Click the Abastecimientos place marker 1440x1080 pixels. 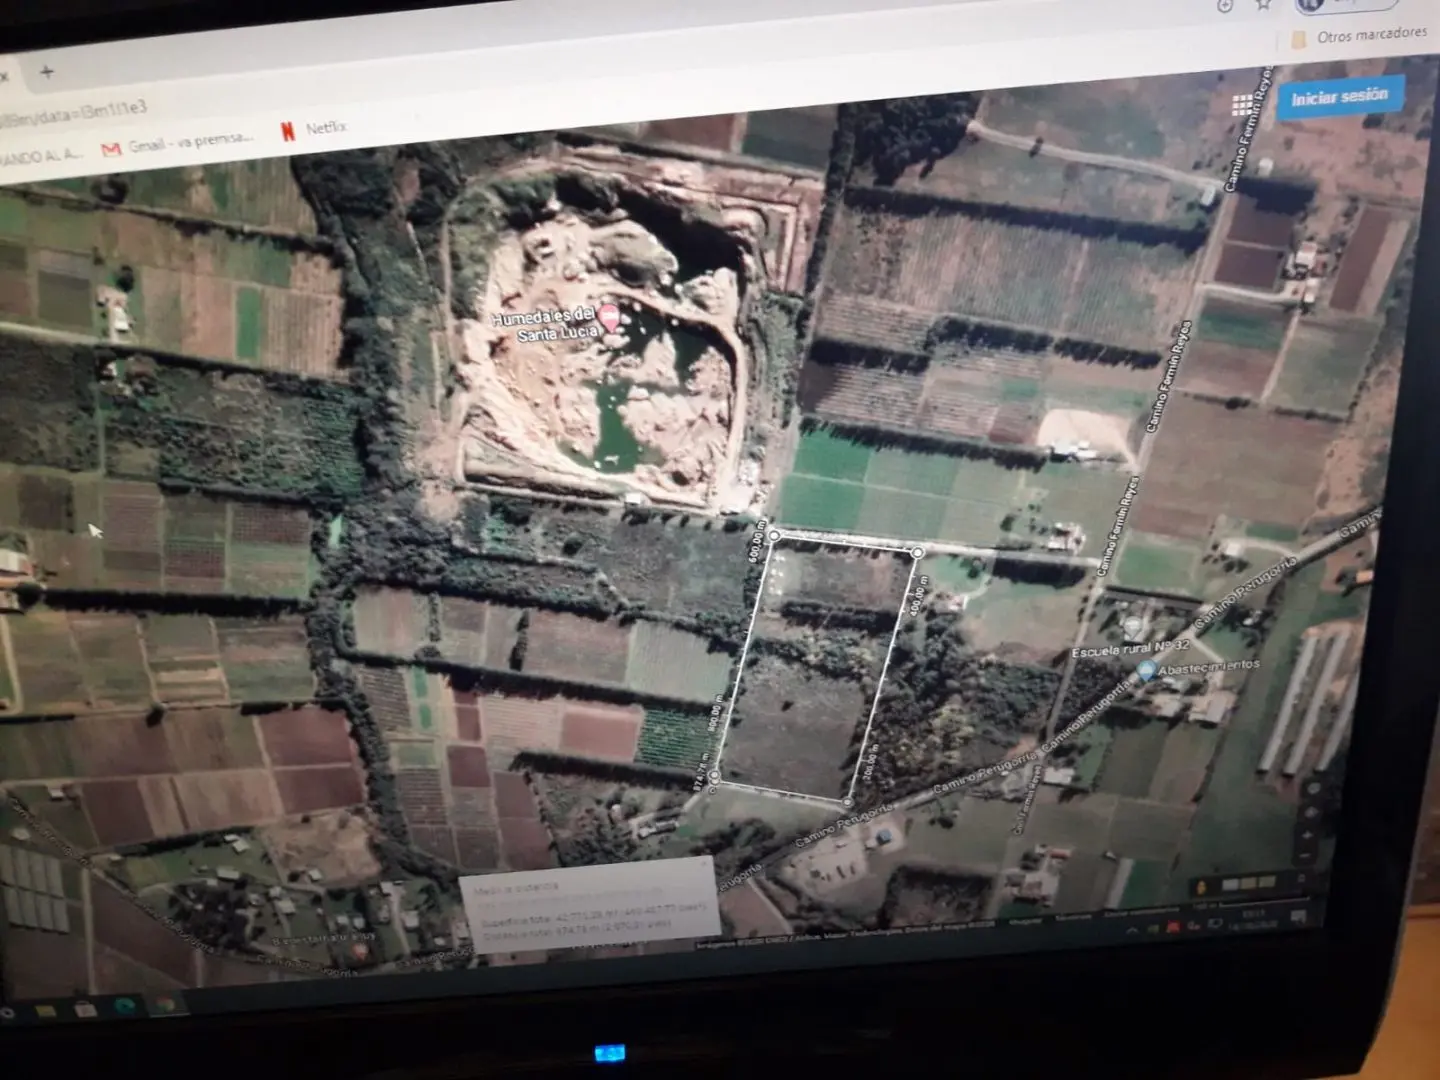click(x=1146, y=670)
